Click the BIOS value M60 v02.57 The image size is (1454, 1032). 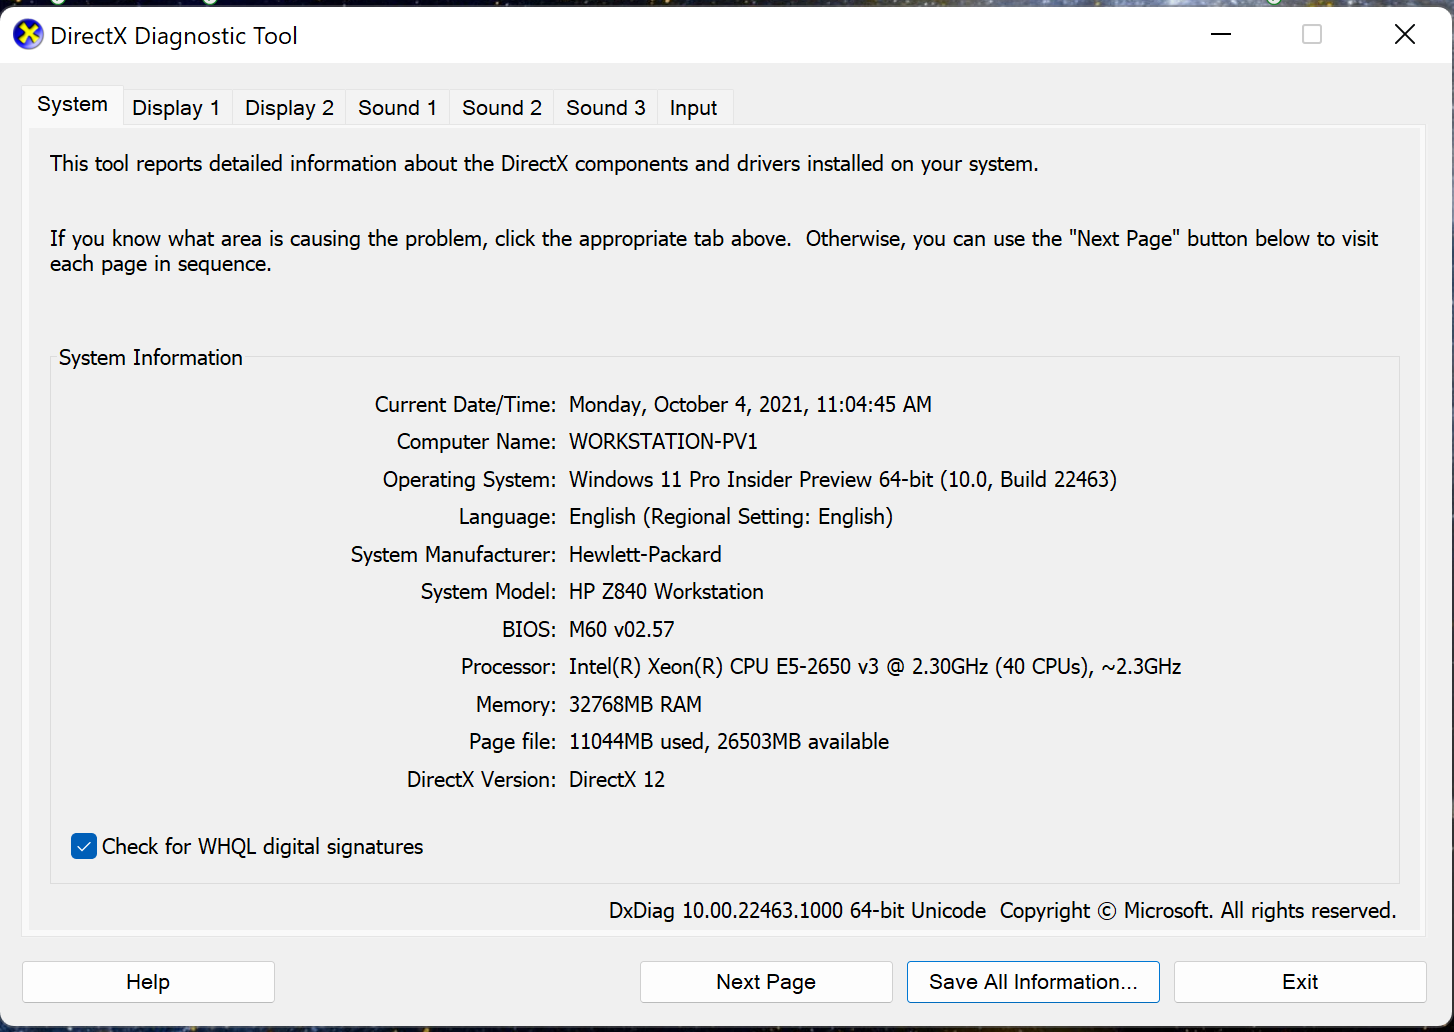(x=622, y=630)
